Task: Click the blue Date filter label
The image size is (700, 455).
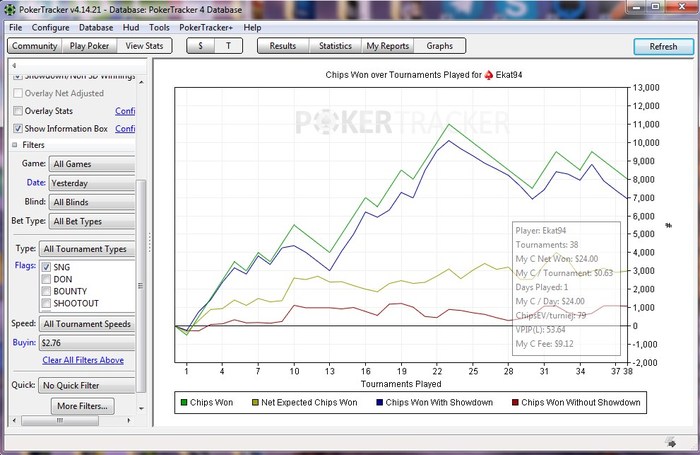Action: 36,183
